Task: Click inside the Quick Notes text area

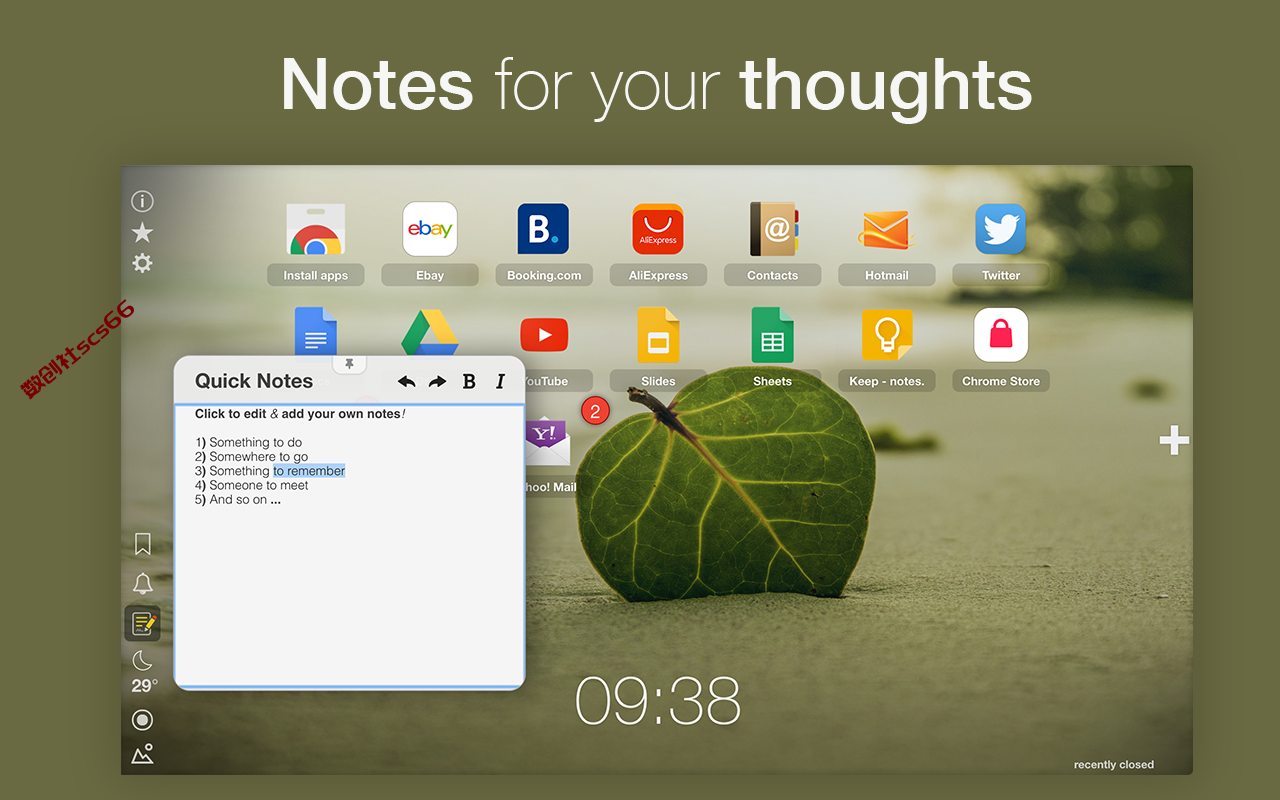Action: (x=349, y=545)
